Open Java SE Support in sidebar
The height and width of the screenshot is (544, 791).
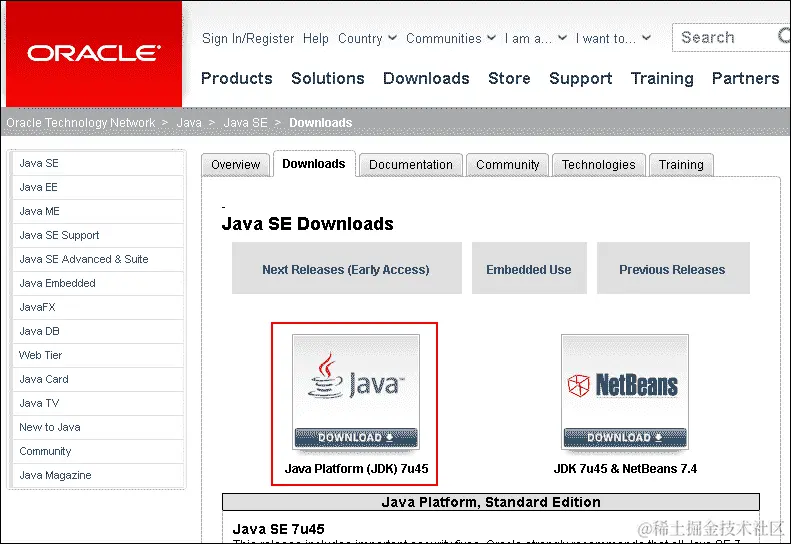click(98, 235)
